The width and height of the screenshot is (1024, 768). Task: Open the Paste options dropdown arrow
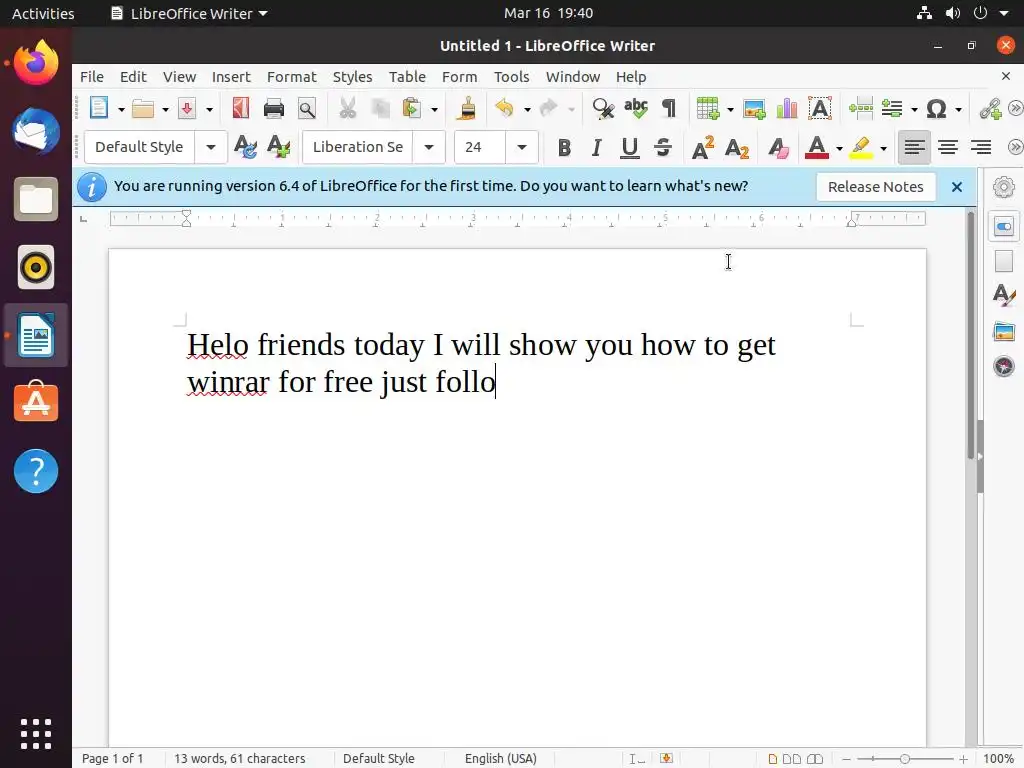[x=434, y=109]
